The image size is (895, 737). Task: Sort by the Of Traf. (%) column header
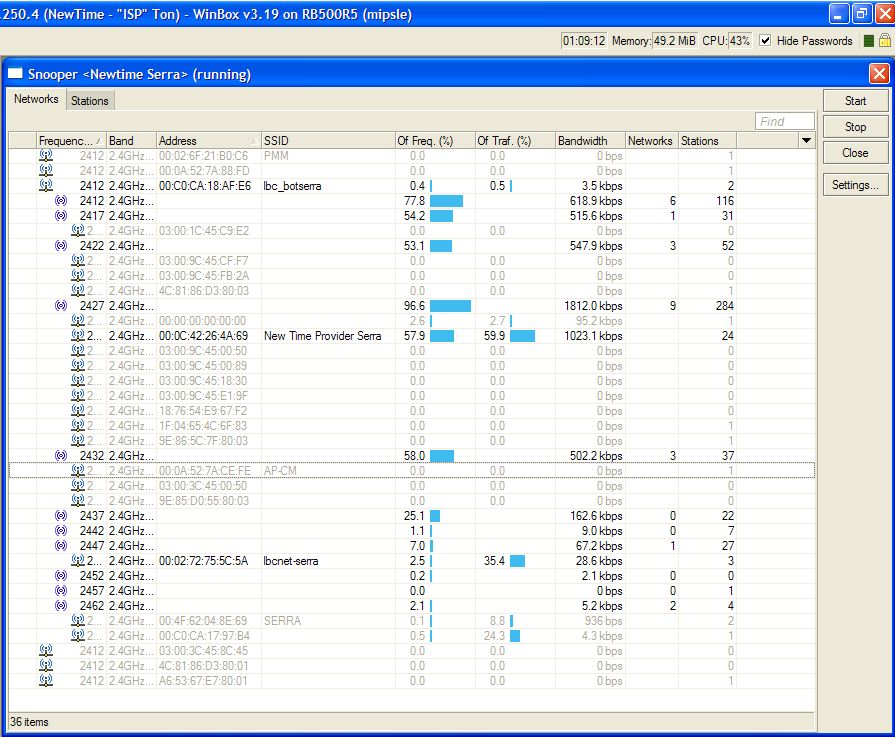pos(515,140)
